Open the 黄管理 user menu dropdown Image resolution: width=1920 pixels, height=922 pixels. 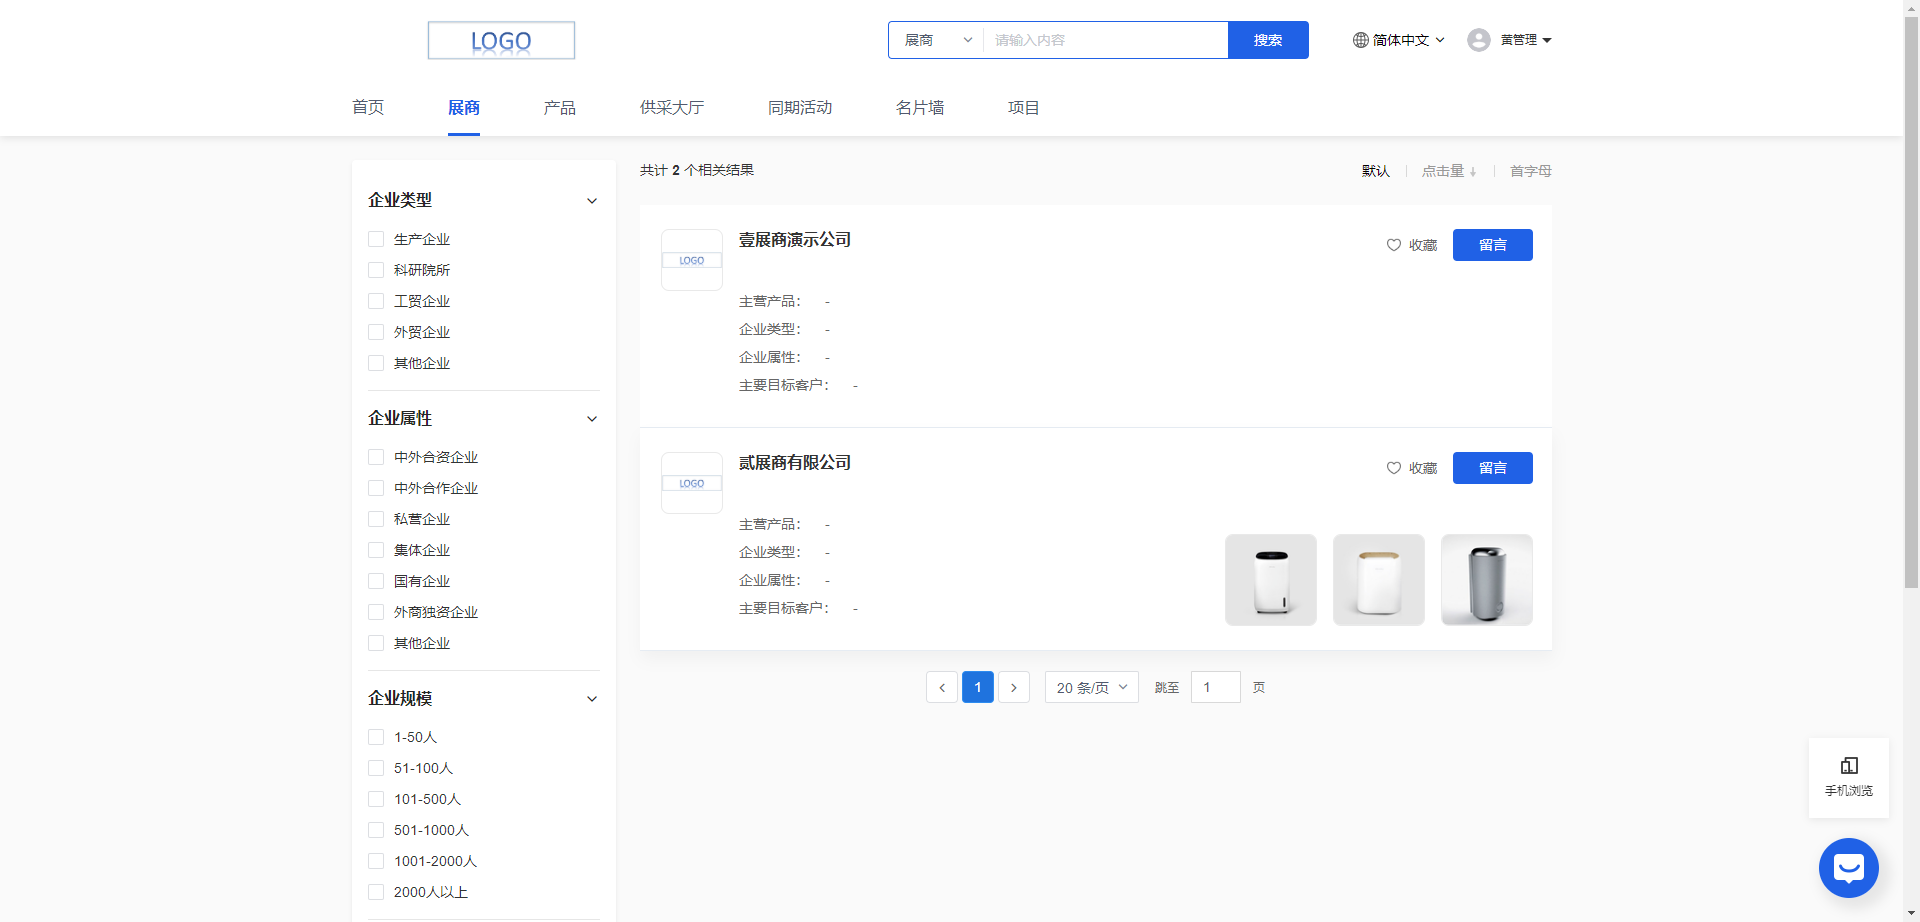(x=1526, y=40)
